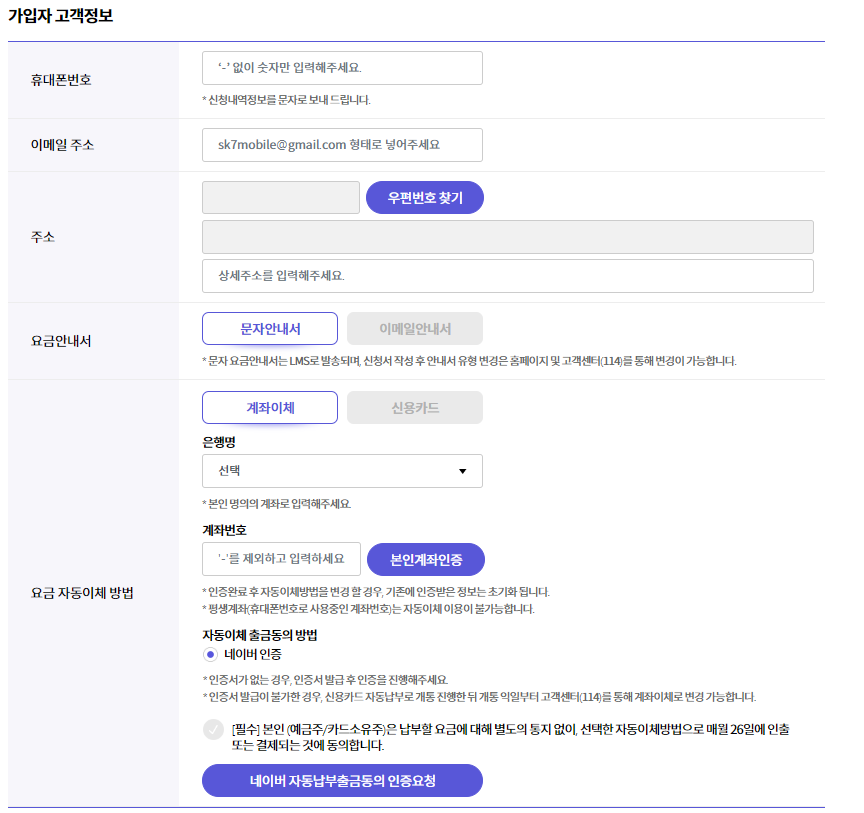The image size is (864, 813).
Task: Click the postal code input box
Action: [280, 197]
